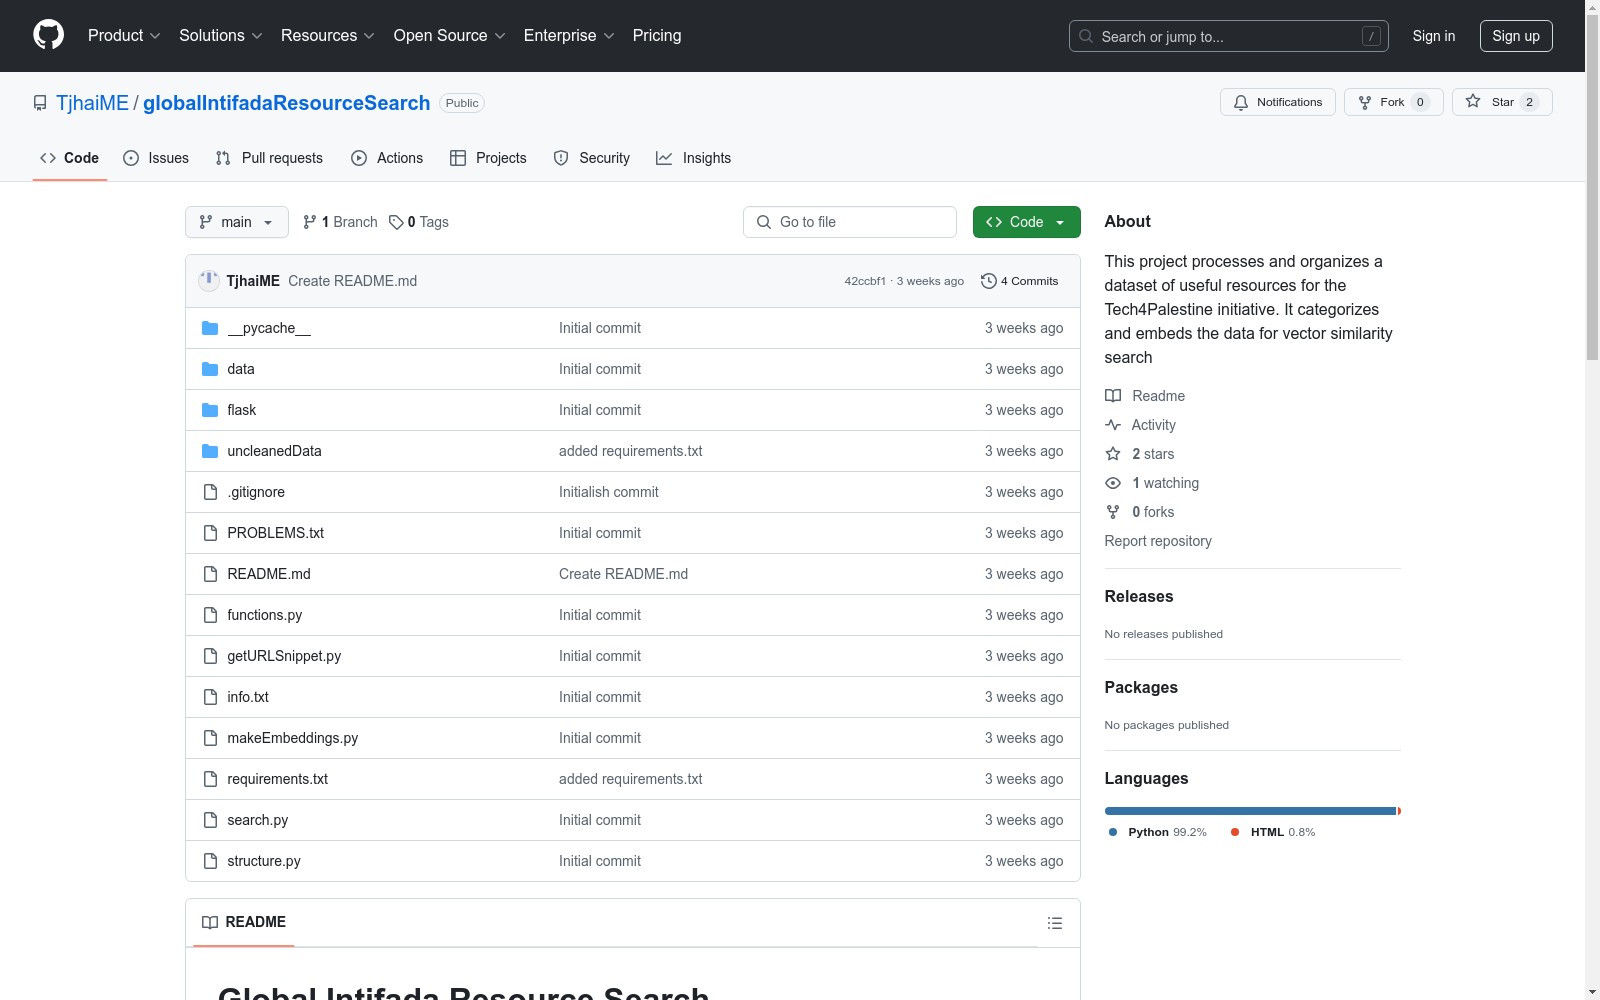Viewport: 1600px width, 1000px height.
Task: Open info.txt file
Action: 248,697
